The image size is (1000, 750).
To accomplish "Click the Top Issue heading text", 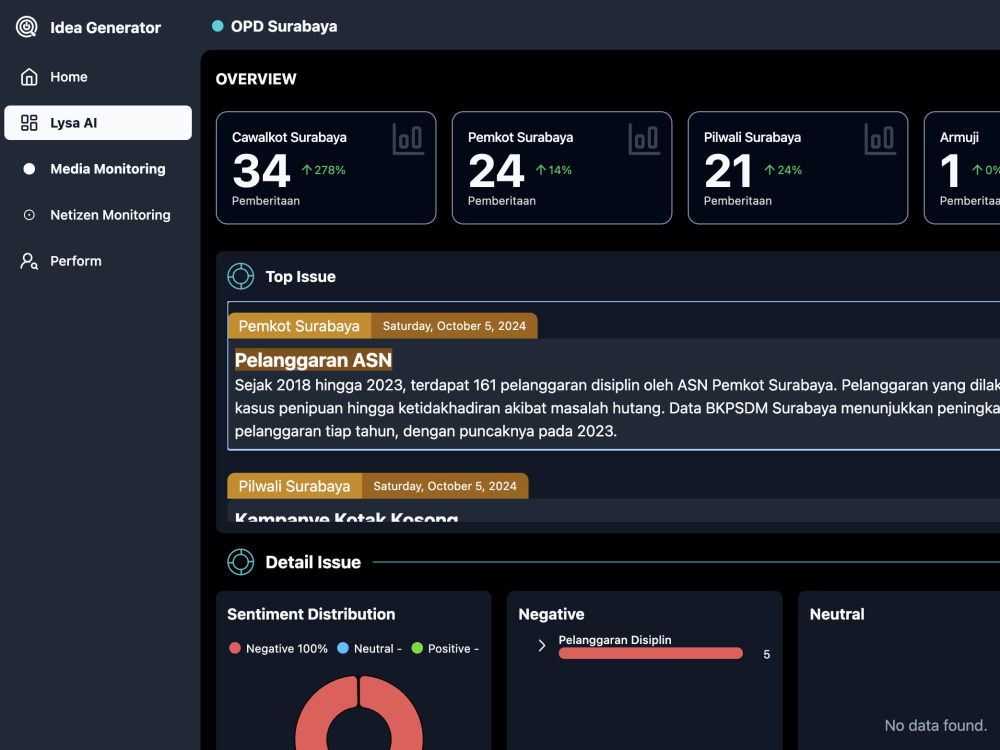I will click(300, 276).
